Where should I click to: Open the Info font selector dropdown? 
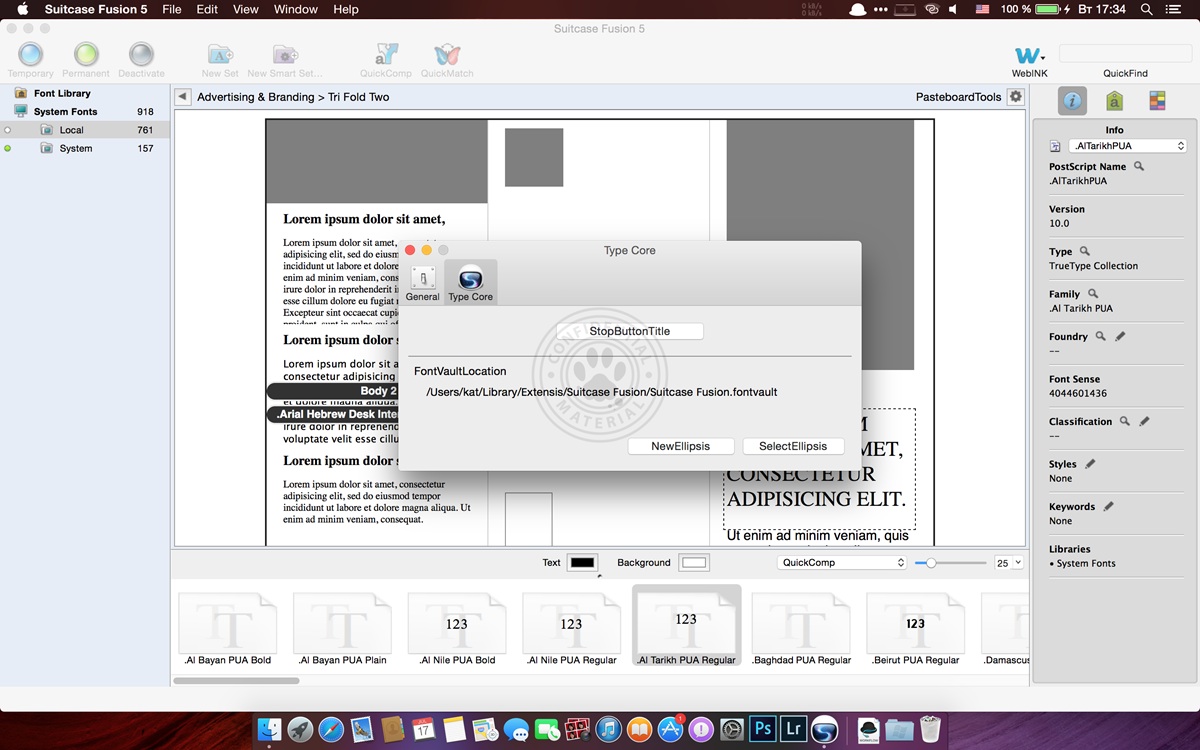(x=1127, y=146)
